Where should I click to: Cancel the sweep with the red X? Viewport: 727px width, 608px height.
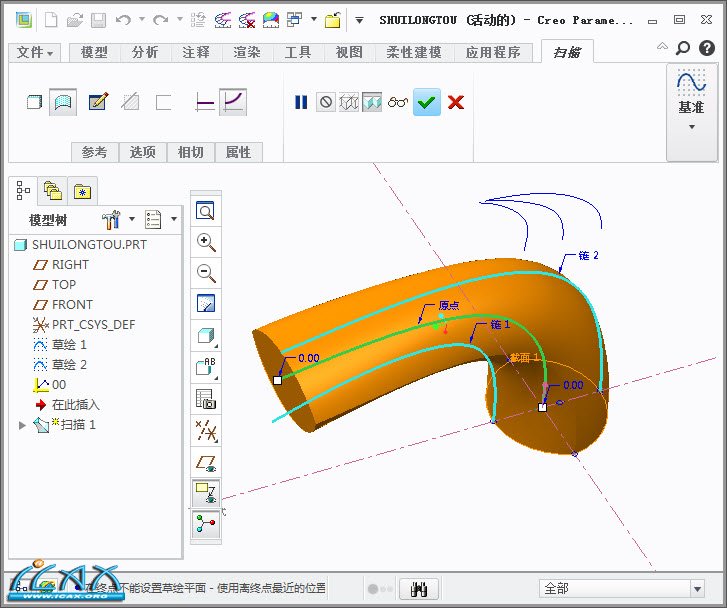[x=456, y=102]
